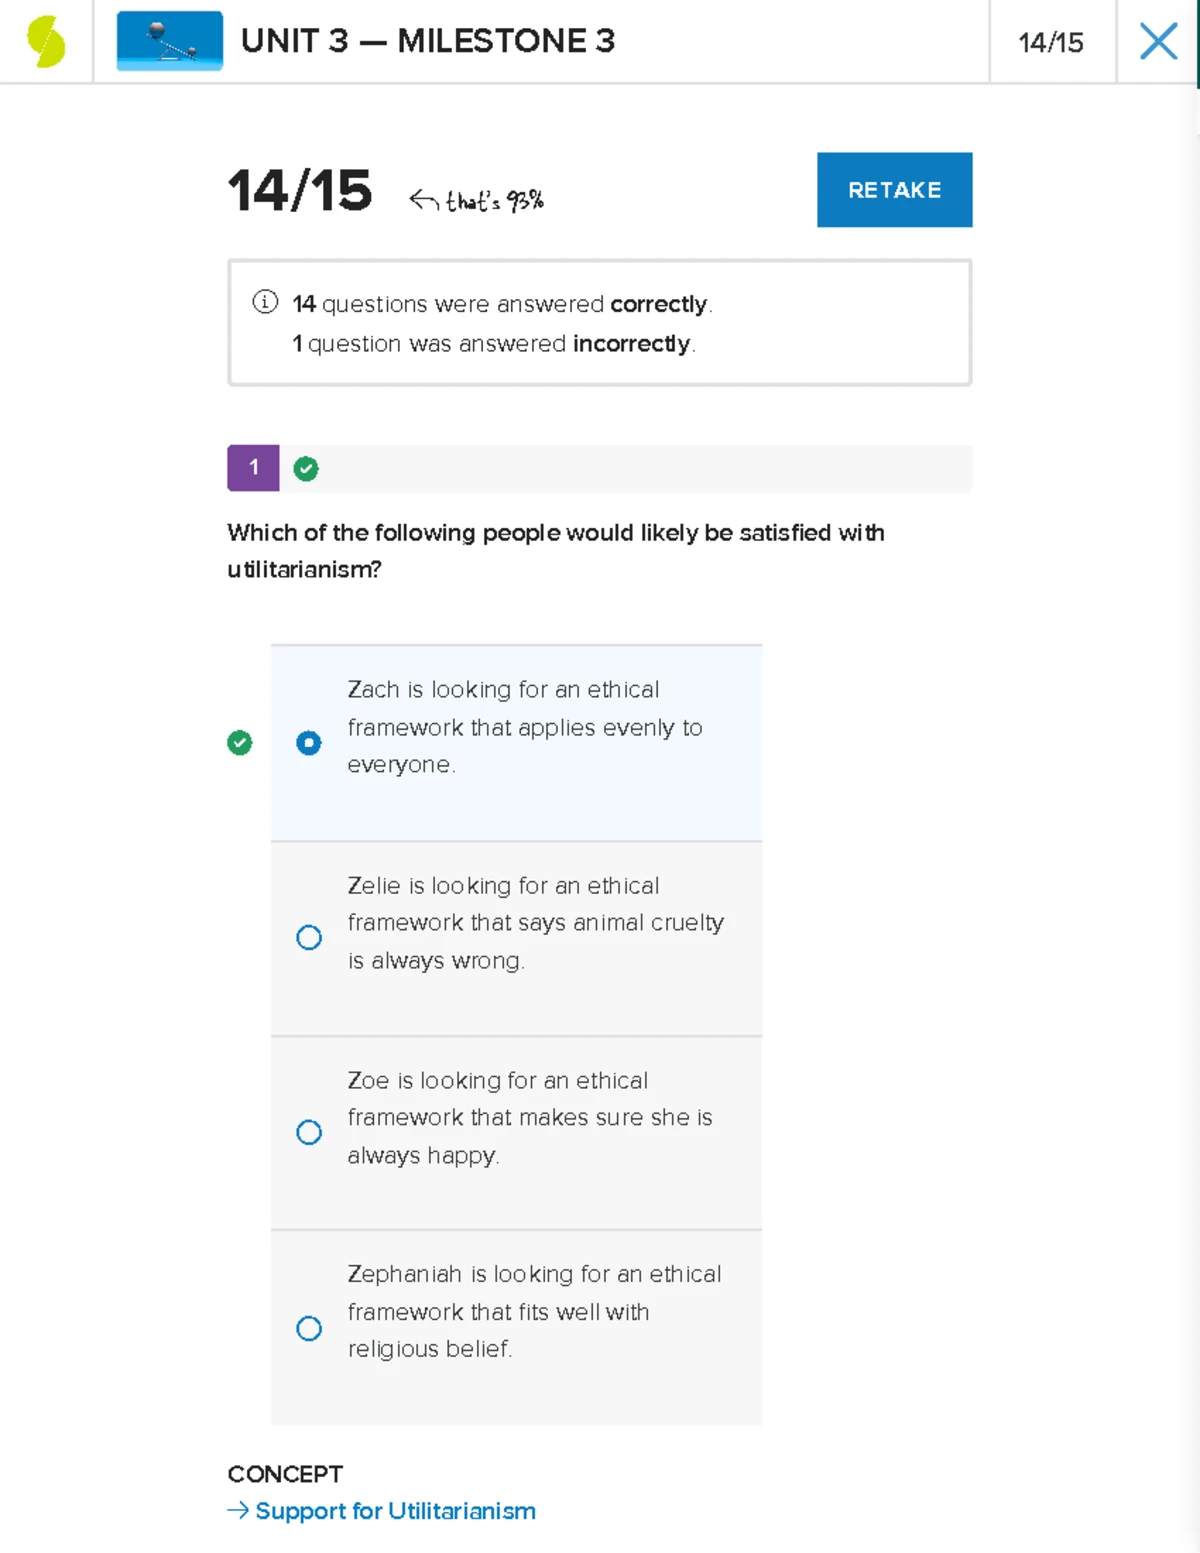This screenshot has width=1200, height=1553.
Task: Click the large 14/15 score heading
Action: 300,190
